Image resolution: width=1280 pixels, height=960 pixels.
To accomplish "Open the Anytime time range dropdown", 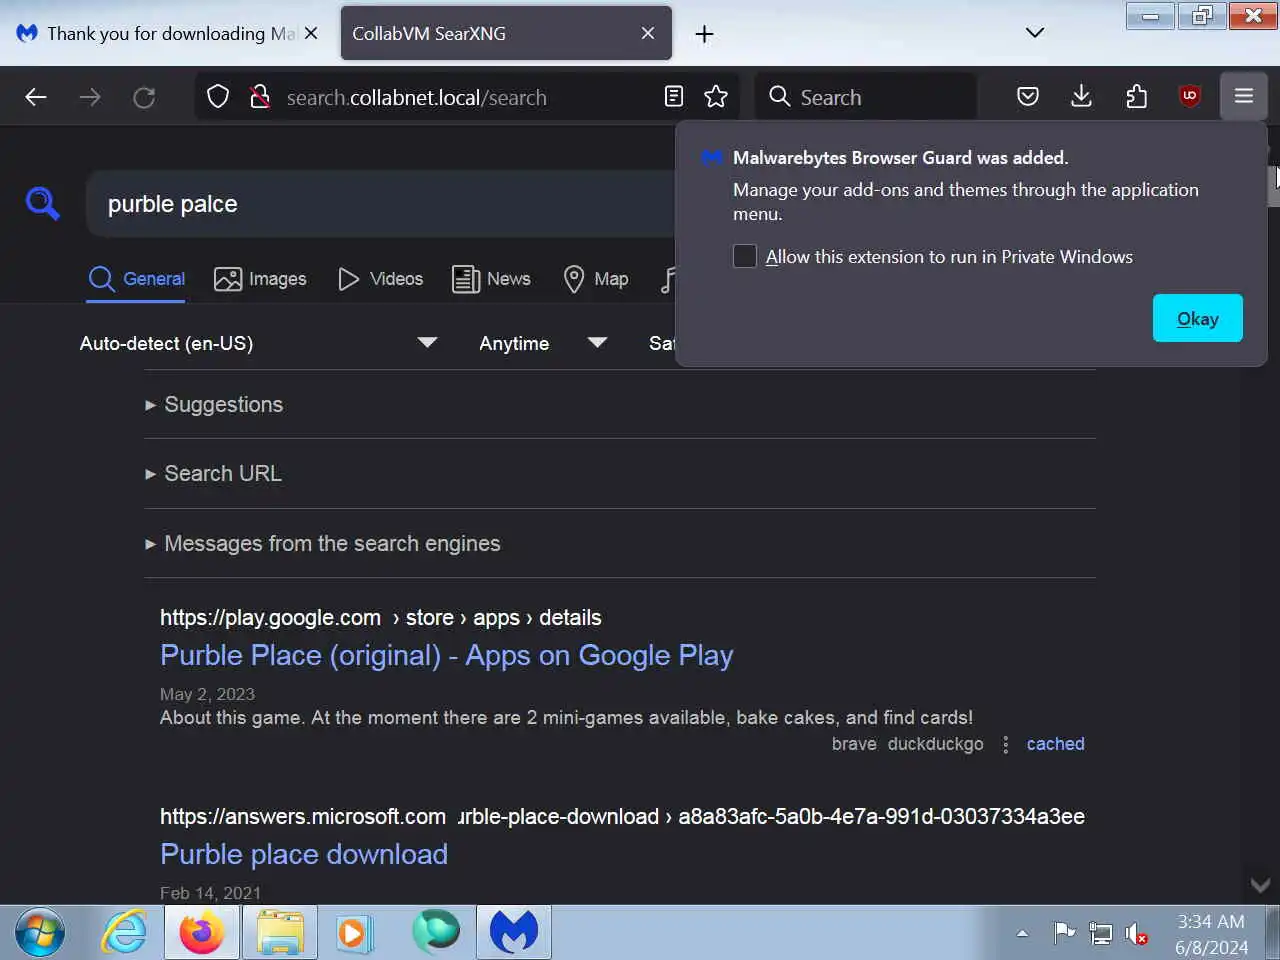I will click(543, 343).
